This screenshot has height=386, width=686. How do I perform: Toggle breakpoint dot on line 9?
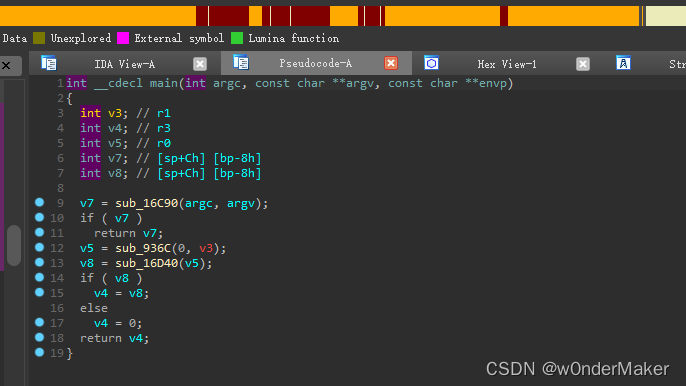[x=39, y=202]
